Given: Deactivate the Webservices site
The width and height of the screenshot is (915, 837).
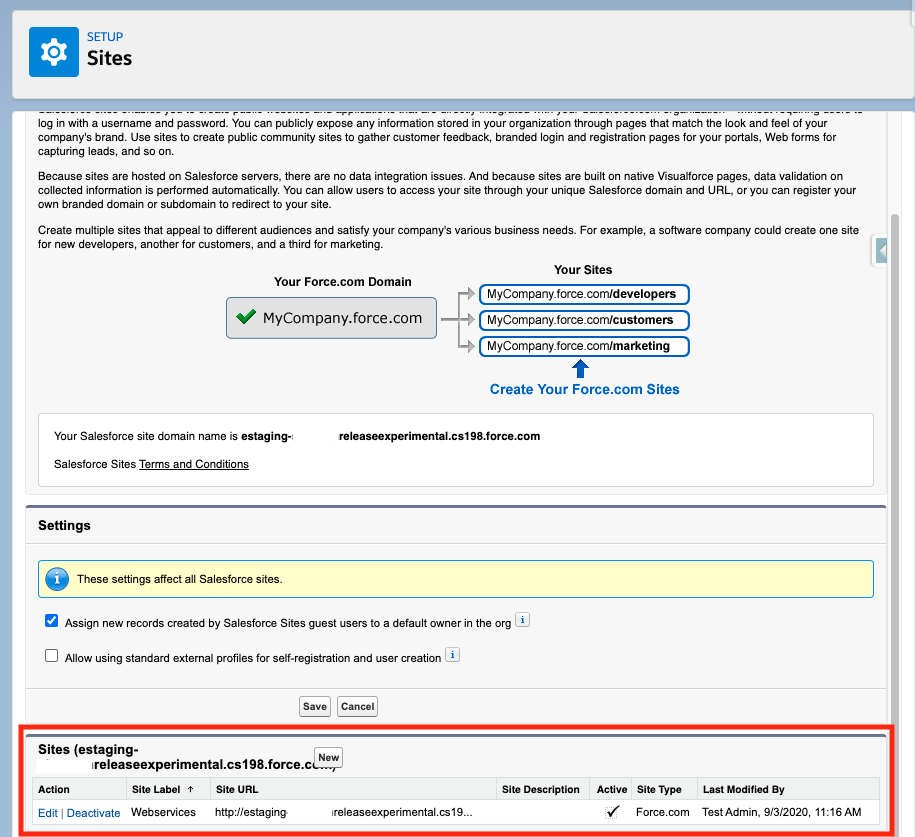Looking at the screenshot, I should (93, 812).
